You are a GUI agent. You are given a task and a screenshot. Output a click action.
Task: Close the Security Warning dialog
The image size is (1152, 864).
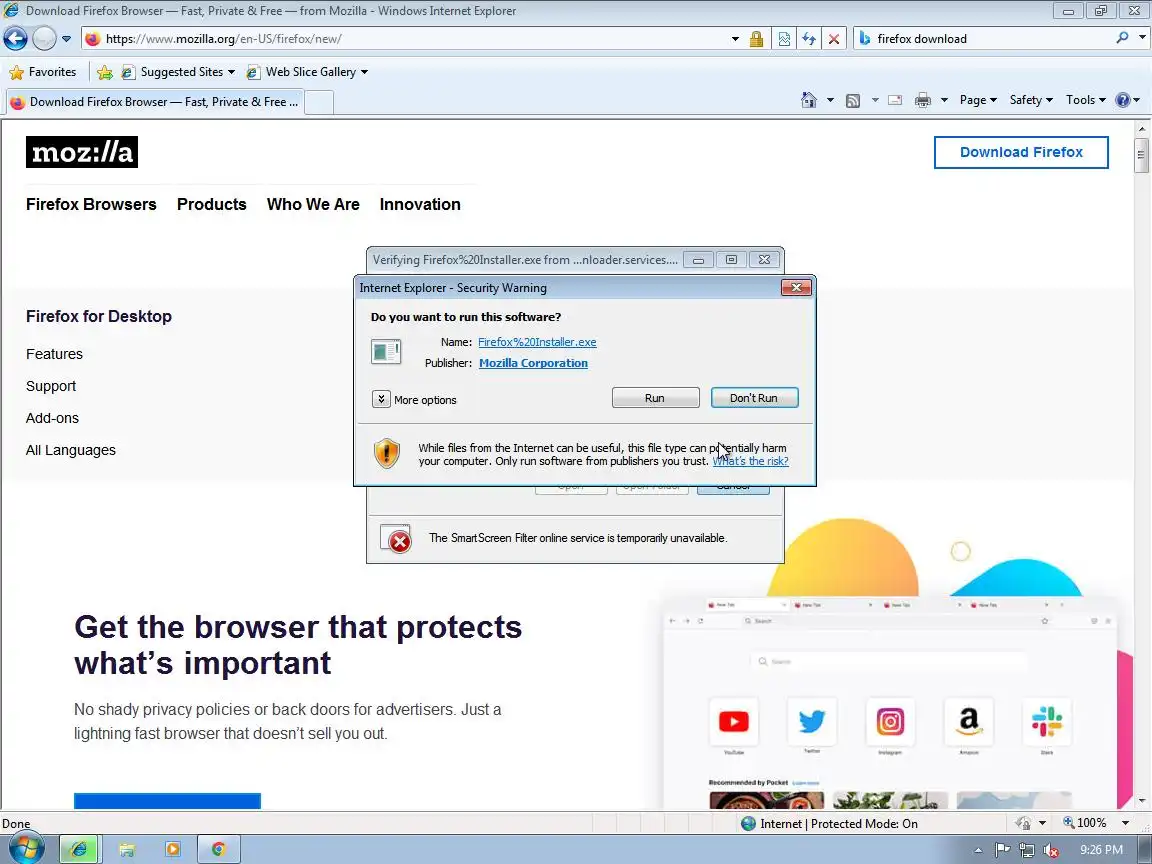pos(796,287)
